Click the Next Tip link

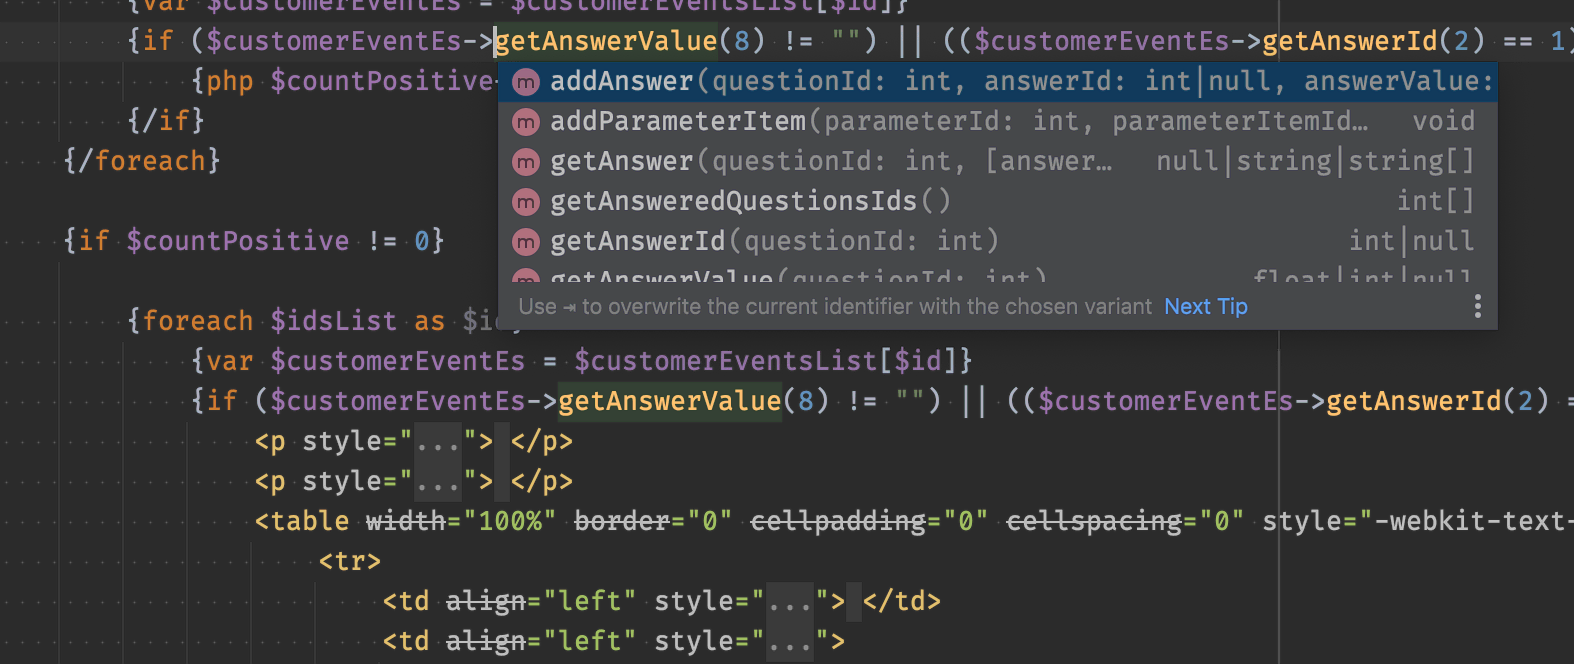point(1206,306)
